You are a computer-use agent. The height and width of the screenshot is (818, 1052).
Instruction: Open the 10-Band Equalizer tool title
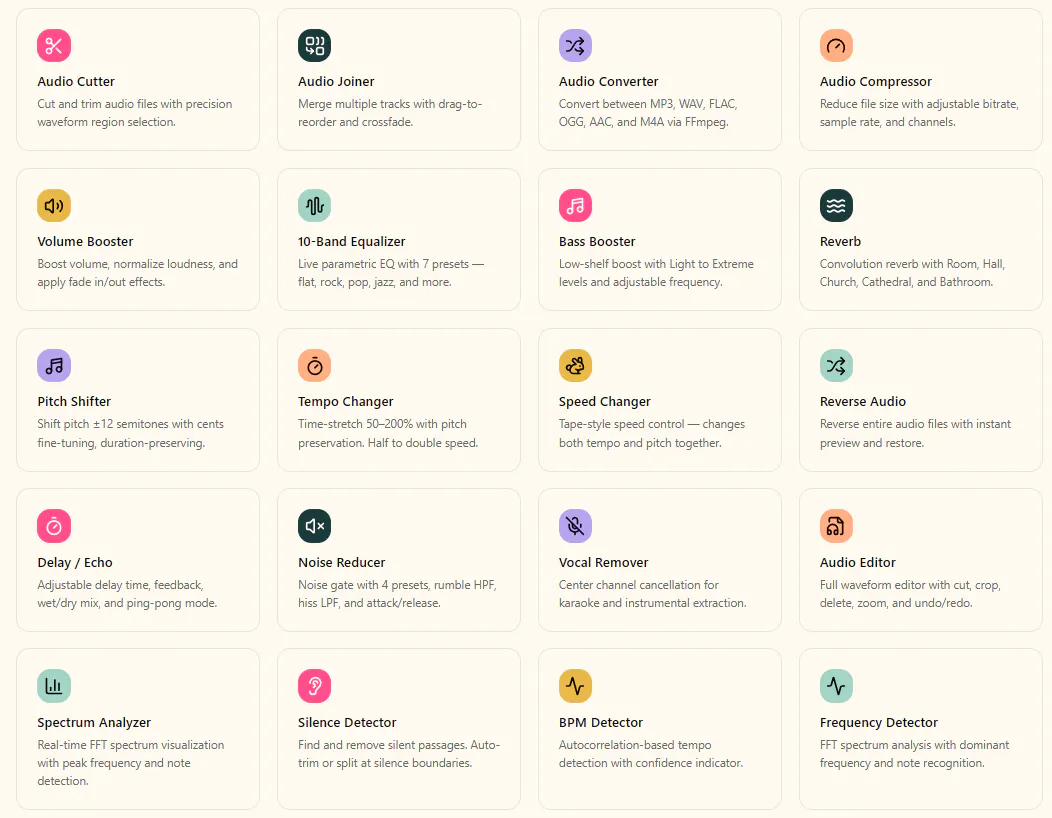click(352, 242)
